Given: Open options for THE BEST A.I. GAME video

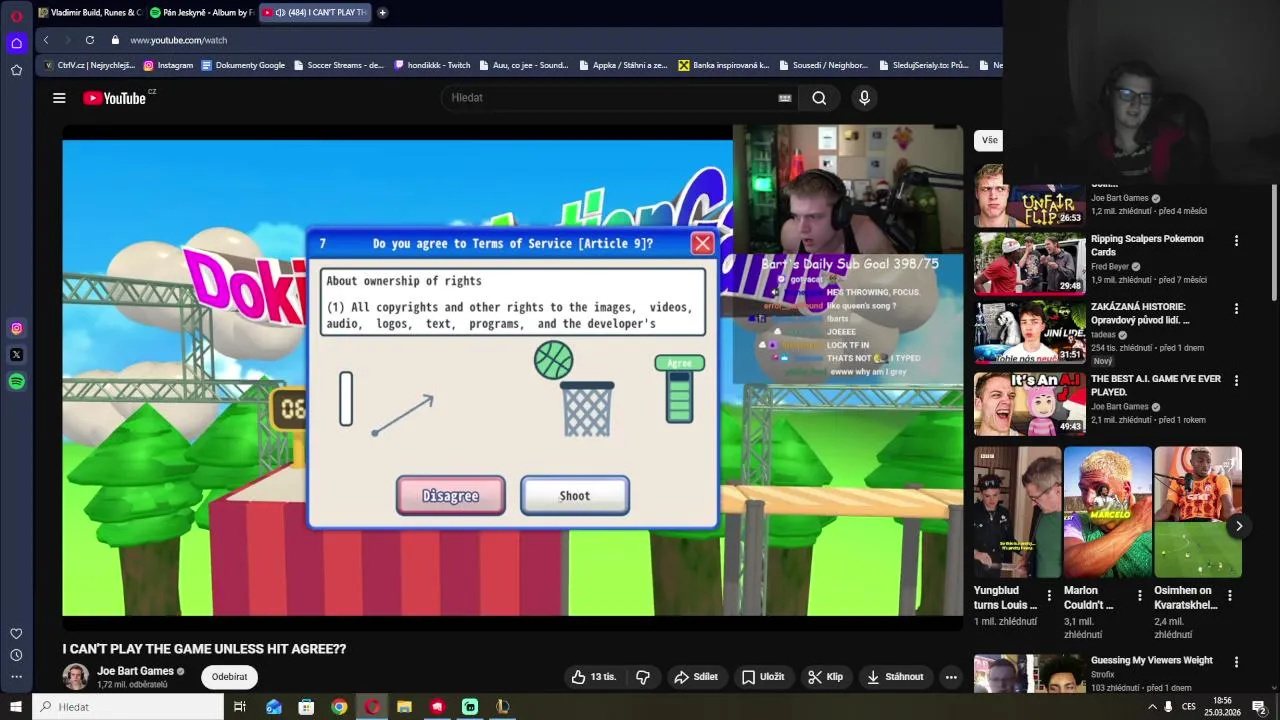Looking at the screenshot, I should (1236, 381).
